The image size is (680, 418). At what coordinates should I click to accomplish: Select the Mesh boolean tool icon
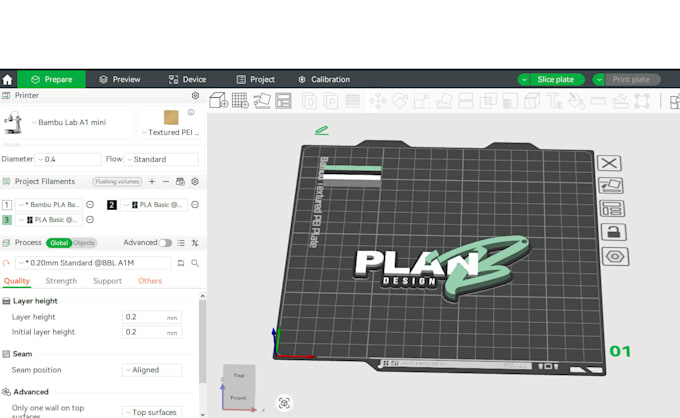[488, 101]
